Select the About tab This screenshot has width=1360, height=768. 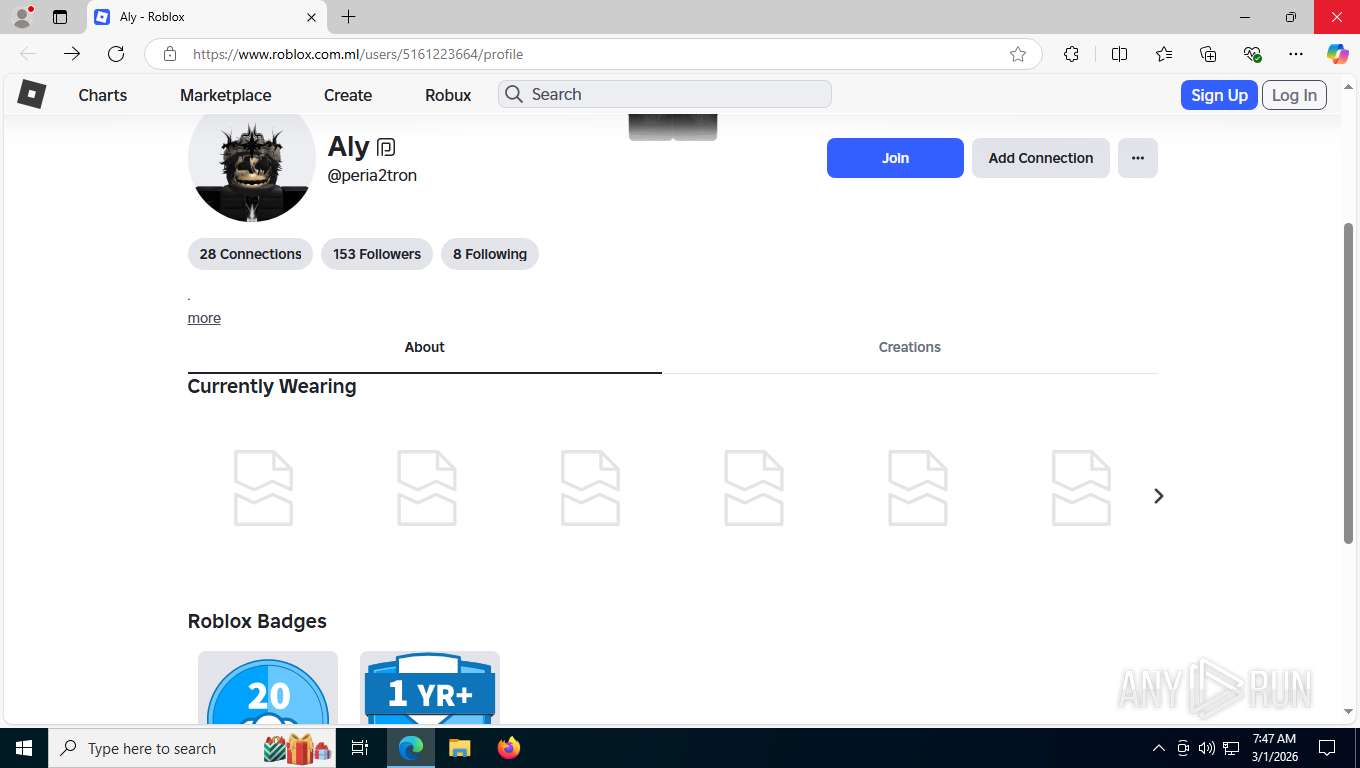point(425,347)
